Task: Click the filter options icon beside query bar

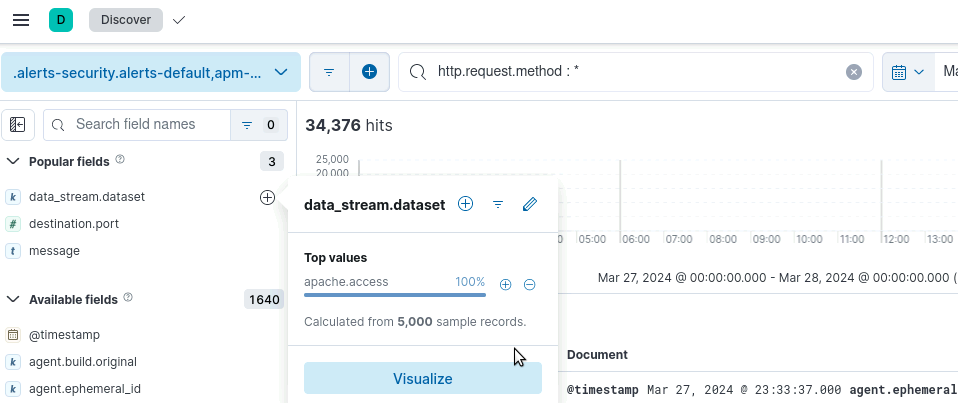Action: pyautogui.click(x=329, y=72)
